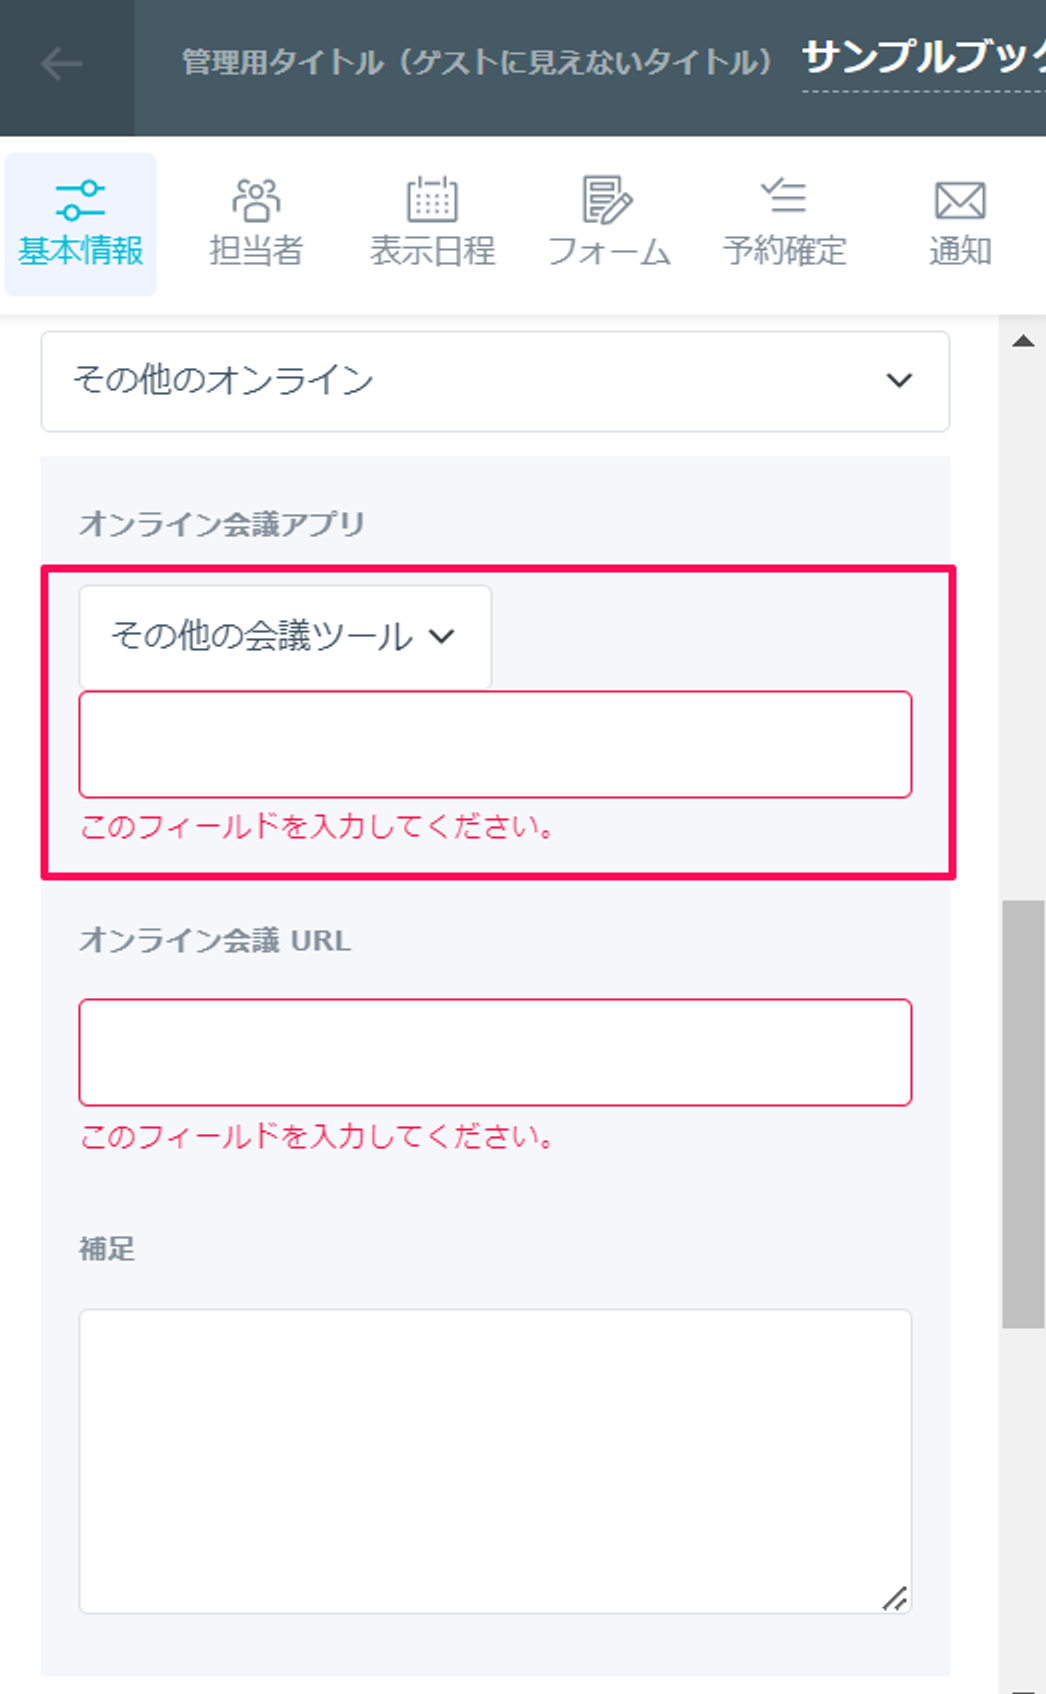This screenshot has width=1046, height=1694.
Task: Switch to the フォーム tab label
Action: [x=608, y=250]
